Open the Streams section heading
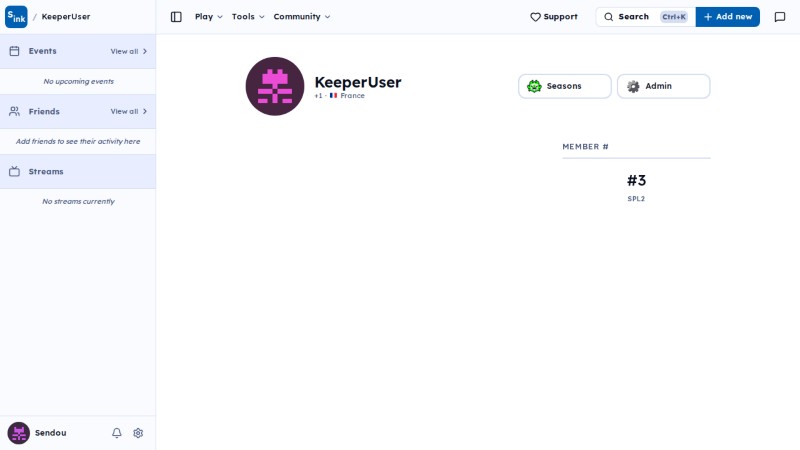The image size is (800, 450). 46,171
